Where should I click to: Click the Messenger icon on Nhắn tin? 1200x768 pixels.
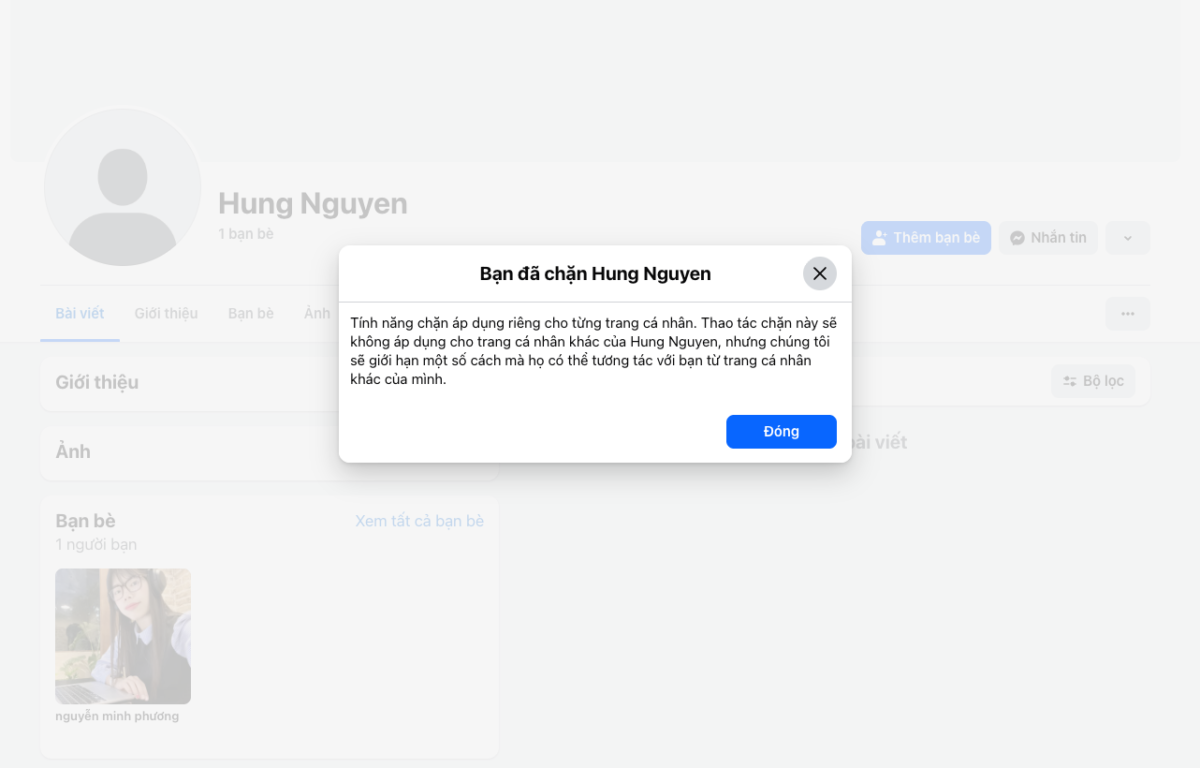(1017, 238)
